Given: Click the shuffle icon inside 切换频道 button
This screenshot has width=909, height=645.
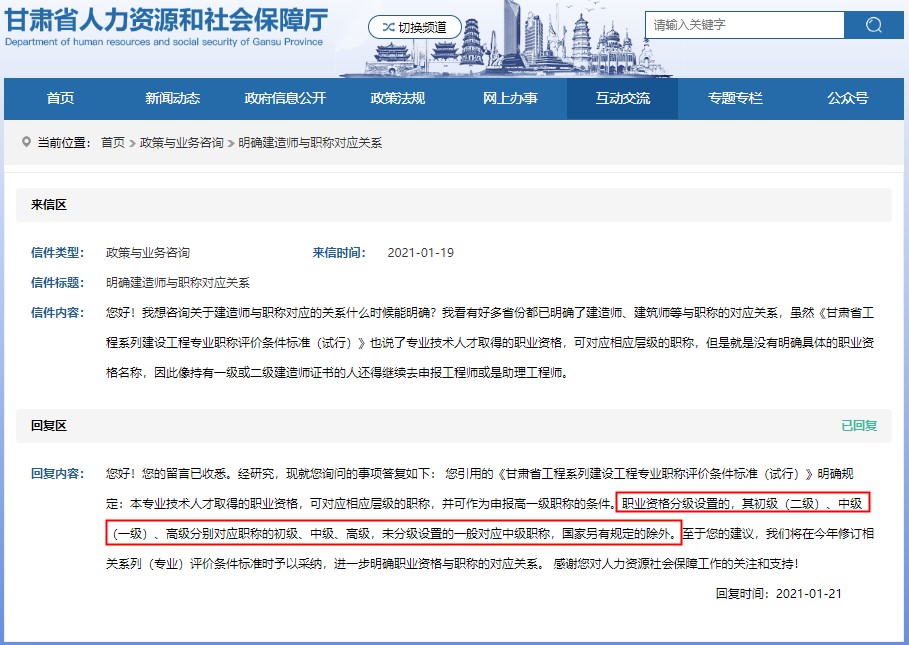Looking at the screenshot, I should coord(389,26).
